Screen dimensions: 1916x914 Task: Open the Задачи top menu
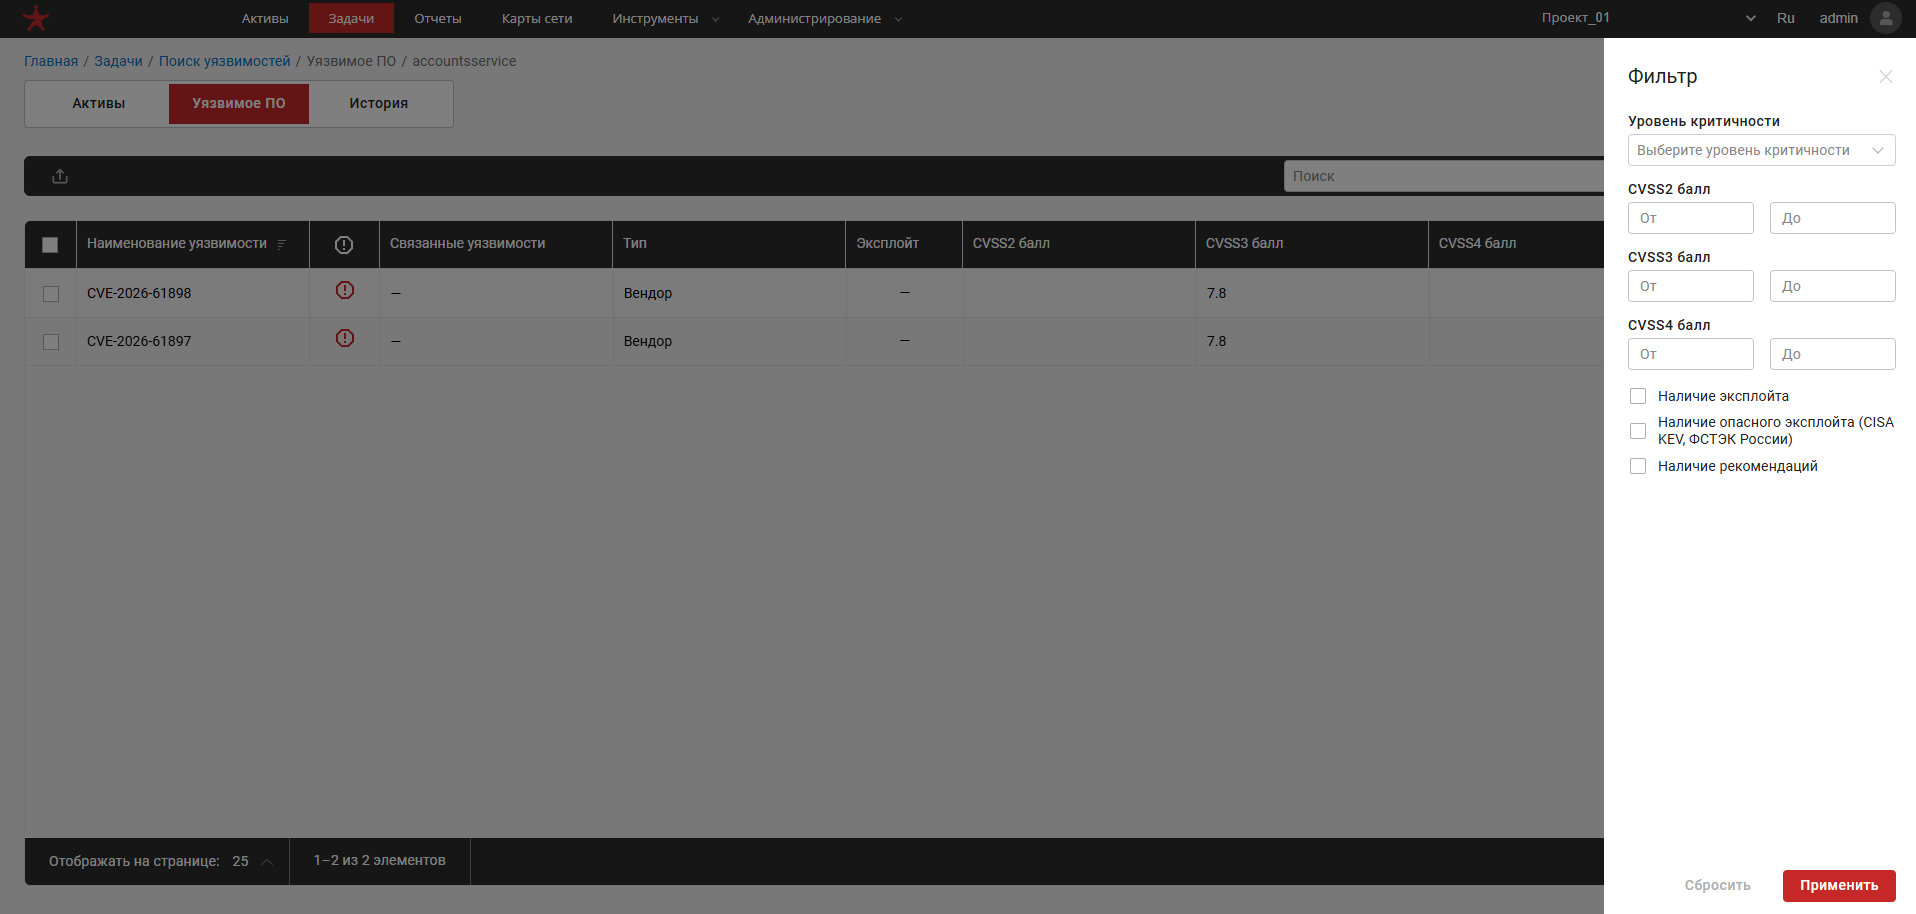tap(351, 19)
